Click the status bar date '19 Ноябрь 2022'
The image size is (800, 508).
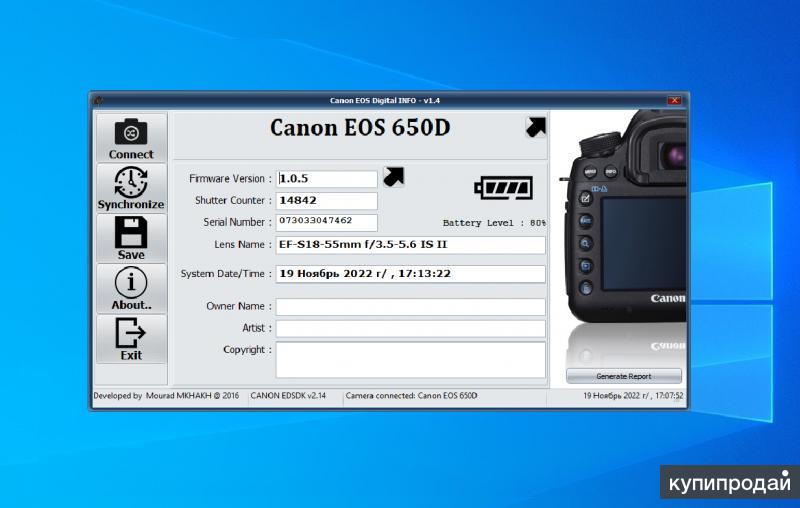(633, 396)
